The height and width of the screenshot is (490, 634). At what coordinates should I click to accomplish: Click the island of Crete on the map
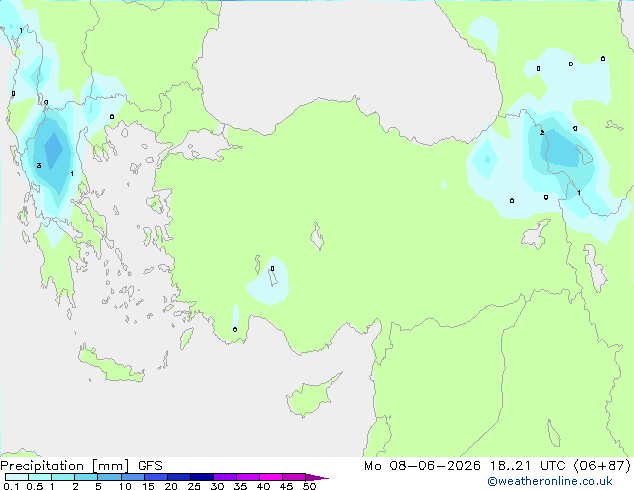(x=110, y=366)
